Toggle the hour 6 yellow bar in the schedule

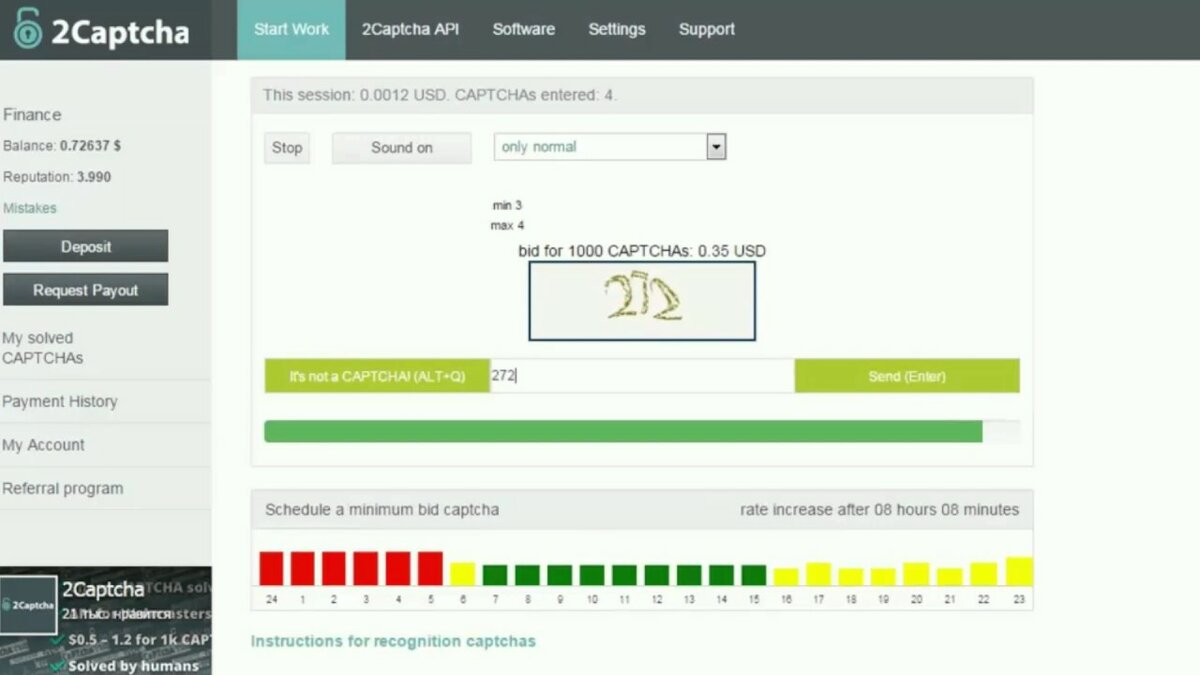point(462,573)
